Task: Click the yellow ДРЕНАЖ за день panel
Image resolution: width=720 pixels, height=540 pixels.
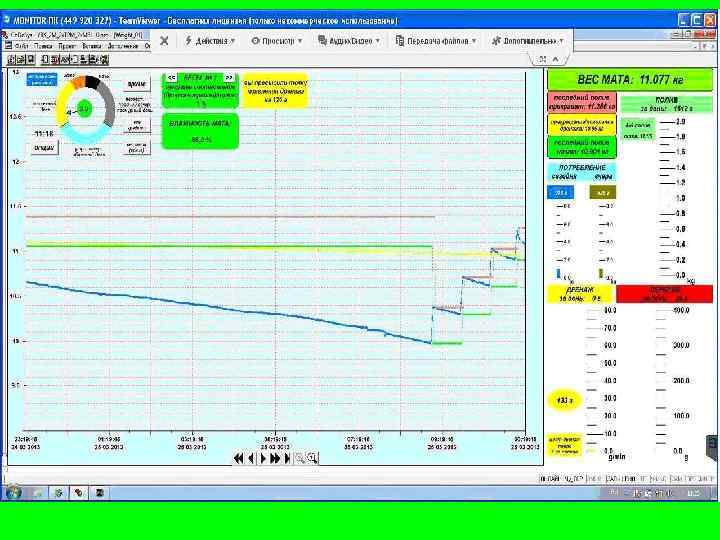Action: pyautogui.click(x=580, y=294)
